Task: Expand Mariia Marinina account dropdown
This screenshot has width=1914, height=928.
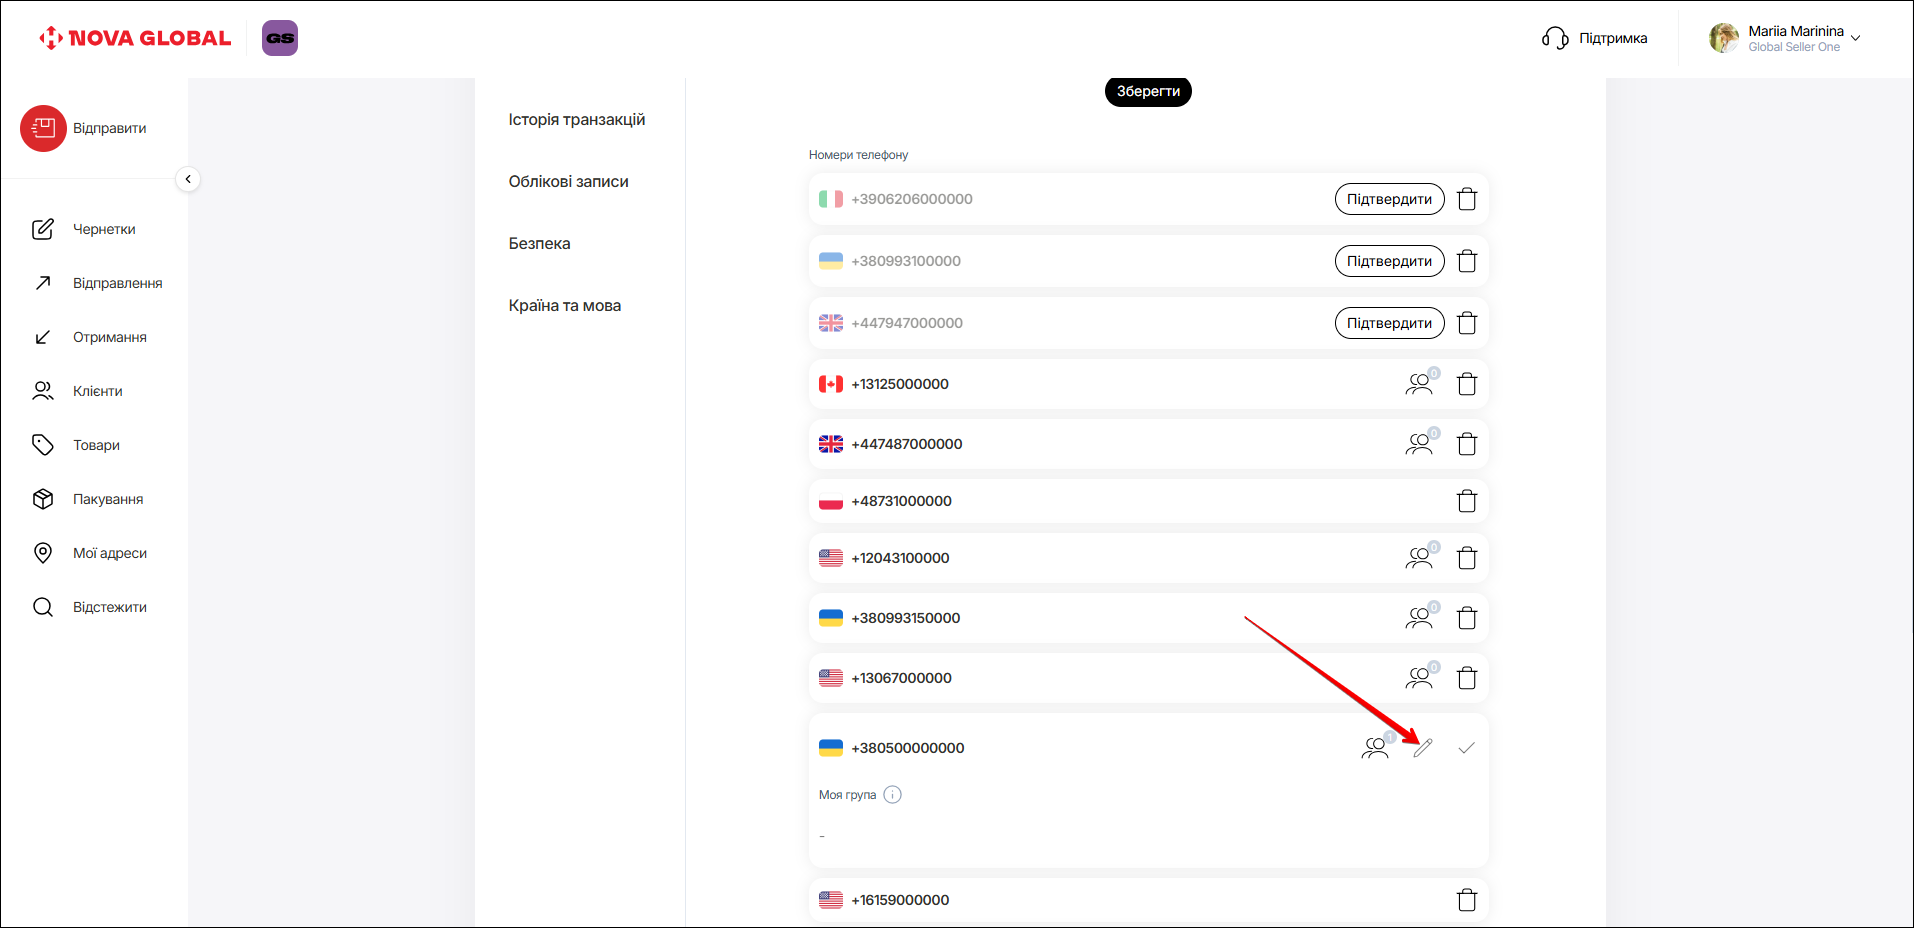Action: 1855,38
